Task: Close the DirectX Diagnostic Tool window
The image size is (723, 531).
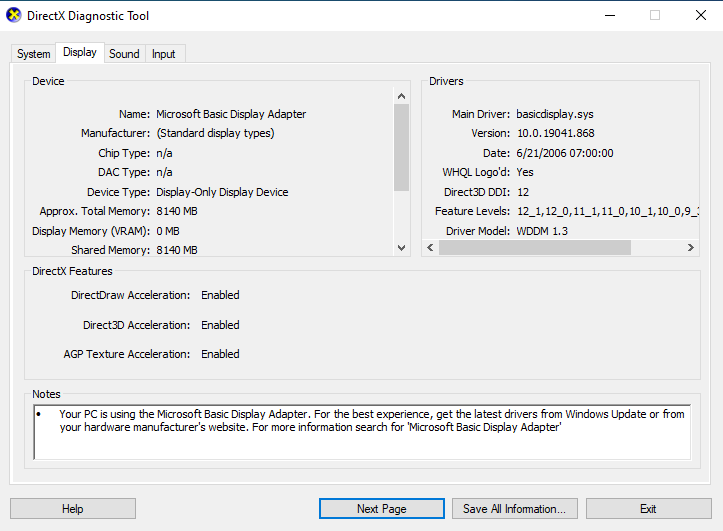Action: 700,16
